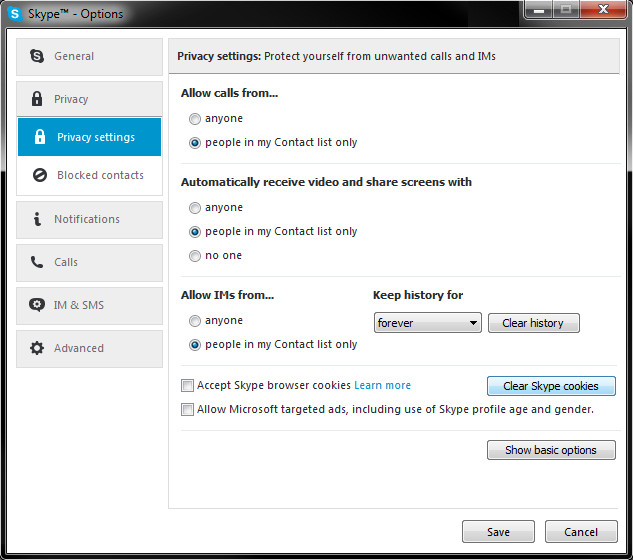Click the phone handset icon beside Calls
This screenshot has height=560, width=633.
click(x=37, y=262)
